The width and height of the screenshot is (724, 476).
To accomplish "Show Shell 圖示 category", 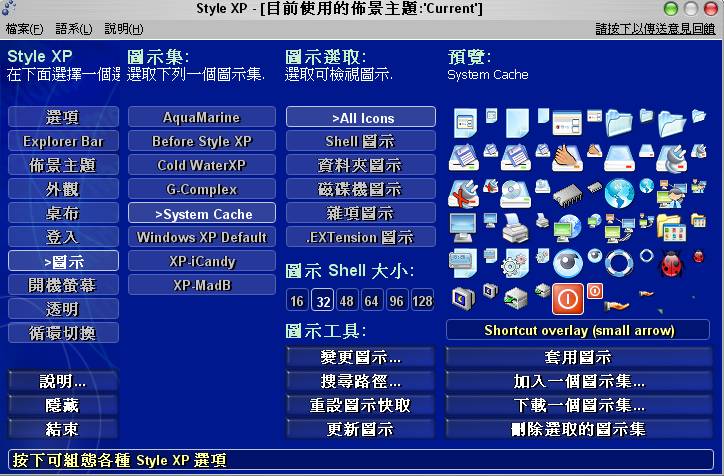I will [361, 141].
